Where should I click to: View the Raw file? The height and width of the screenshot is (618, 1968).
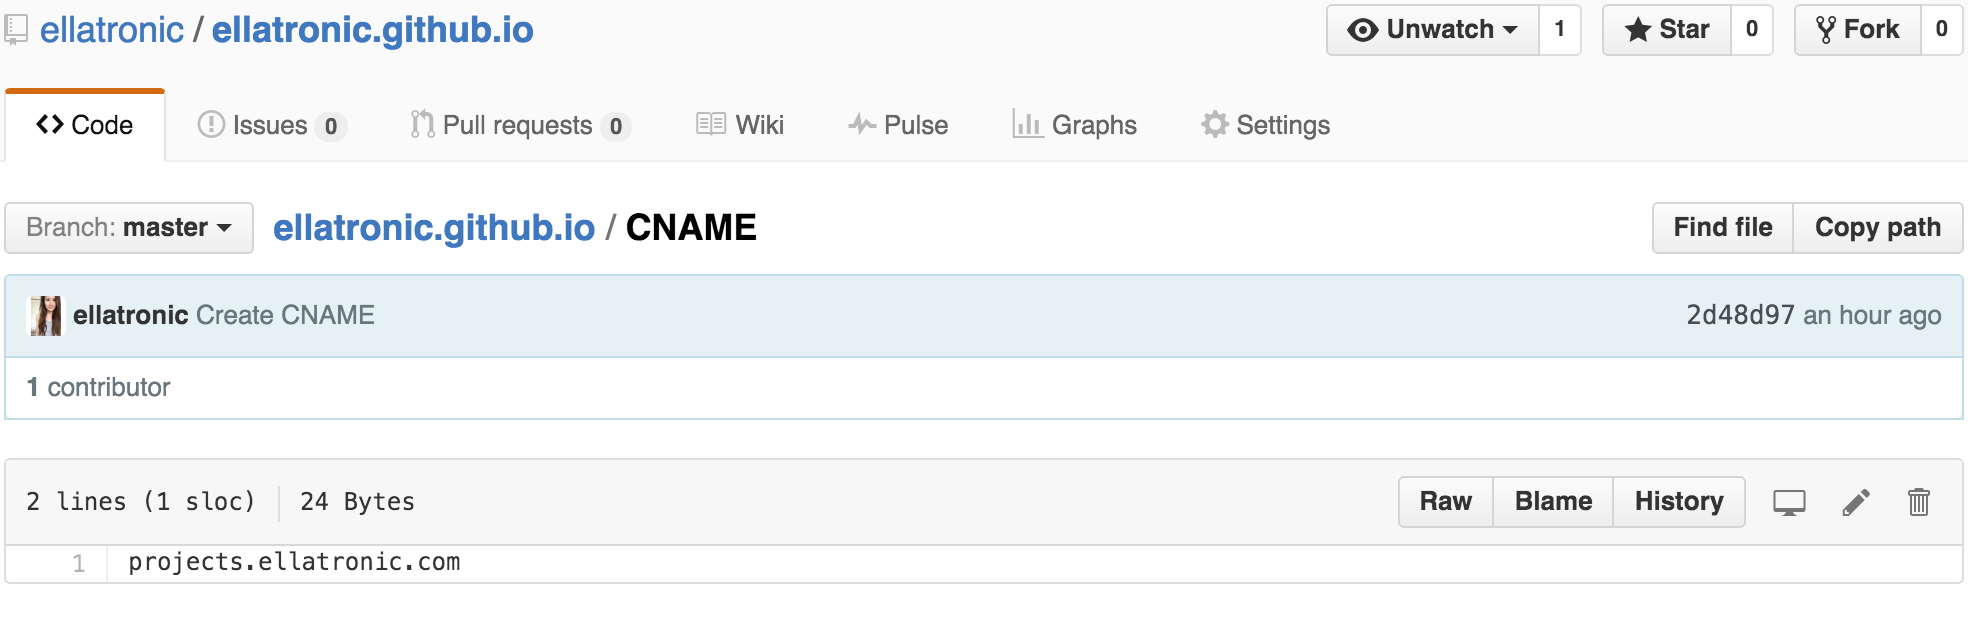[1446, 502]
